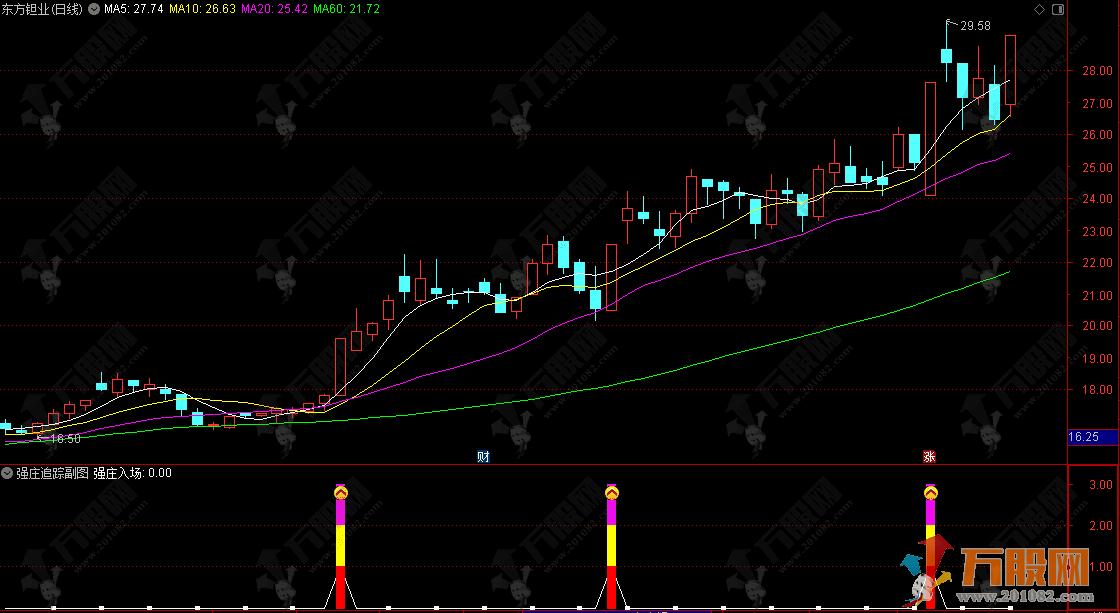This screenshot has width=1120, height=613.
Task: Click the third strong-entry signal arrow icon
Action: click(930, 491)
